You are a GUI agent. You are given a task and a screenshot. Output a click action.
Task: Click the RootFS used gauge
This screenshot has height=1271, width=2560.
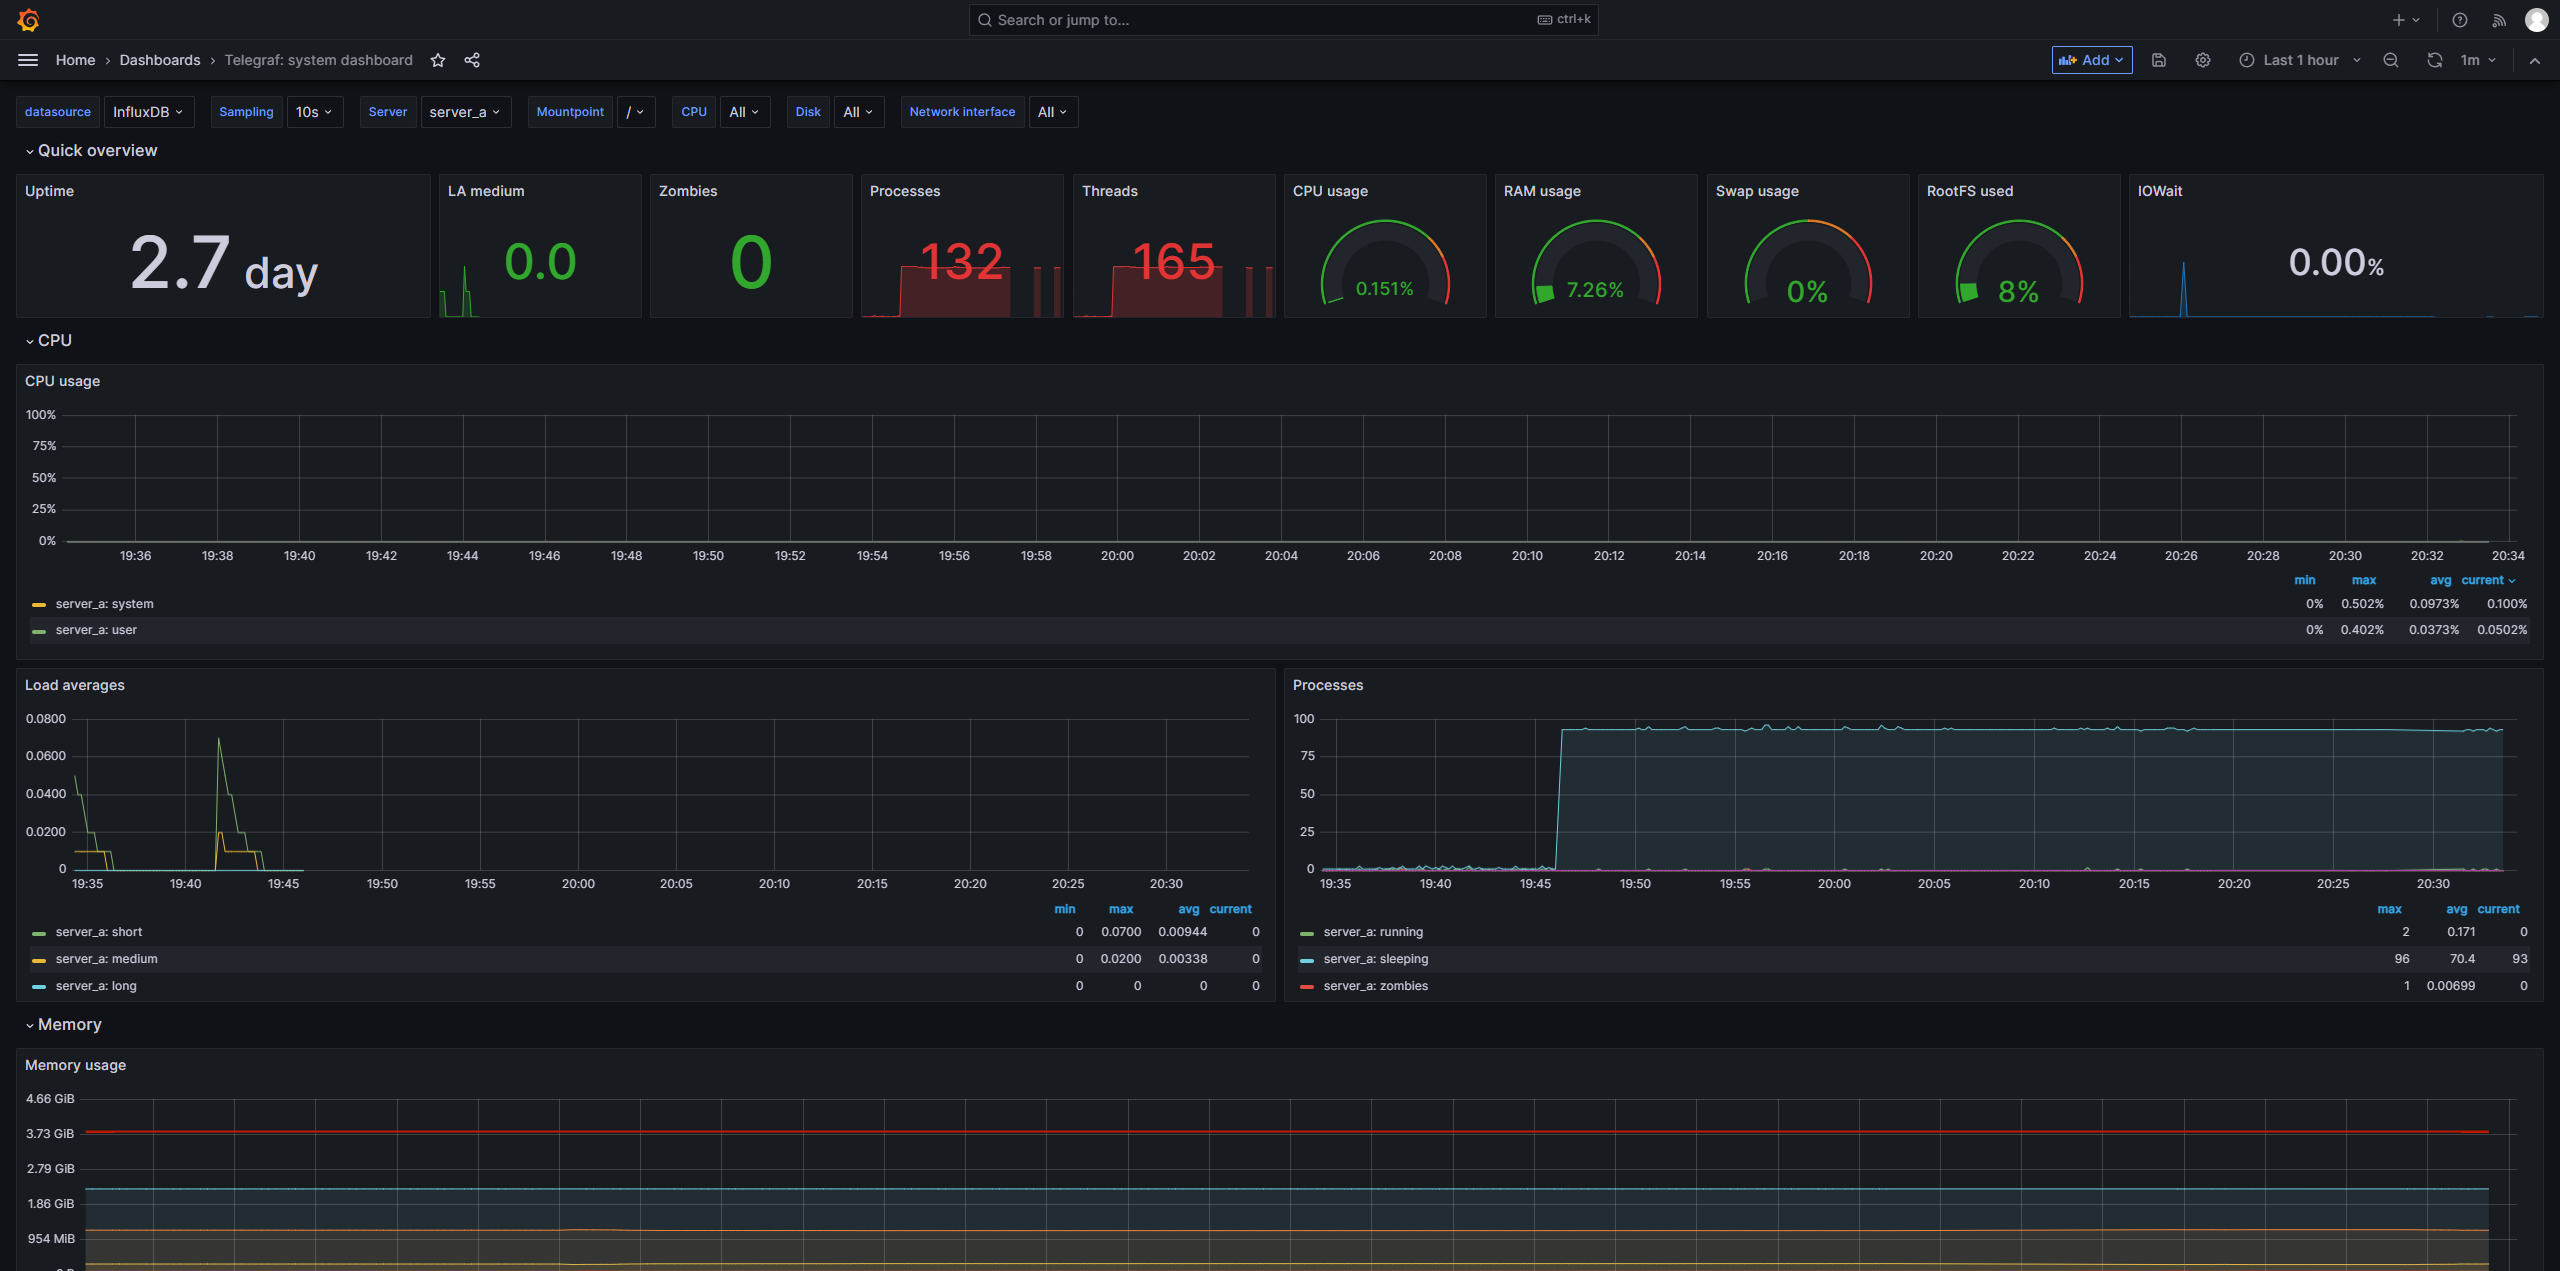[x=2019, y=263]
